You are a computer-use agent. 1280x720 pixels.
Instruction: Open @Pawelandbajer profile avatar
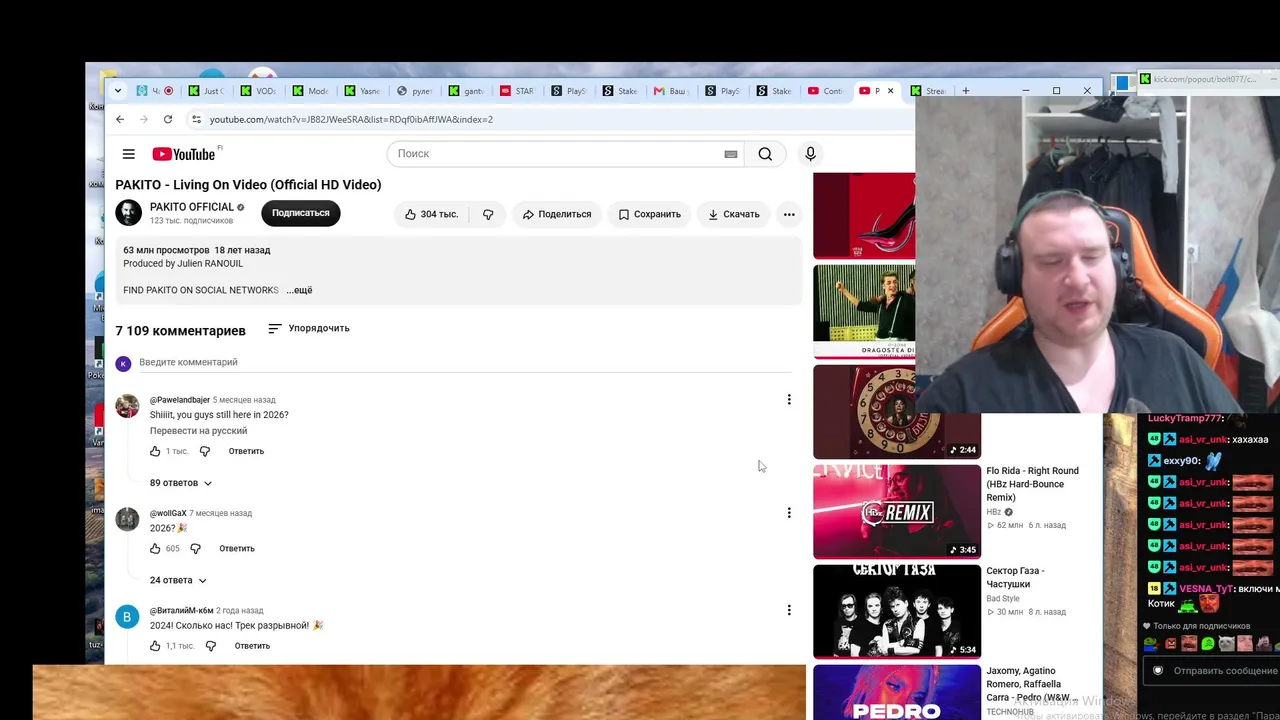click(127, 405)
